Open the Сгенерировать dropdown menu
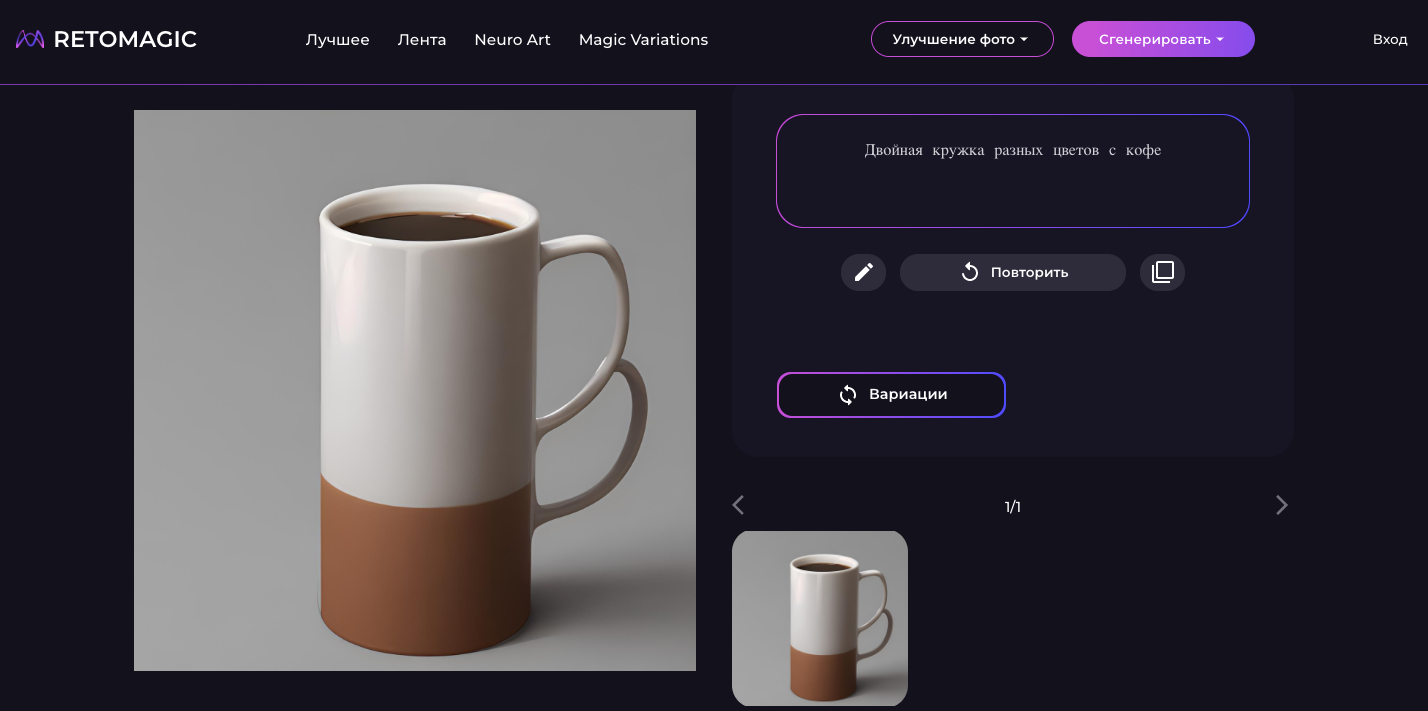Image resolution: width=1428 pixels, height=711 pixels. tap(1163, 39)
